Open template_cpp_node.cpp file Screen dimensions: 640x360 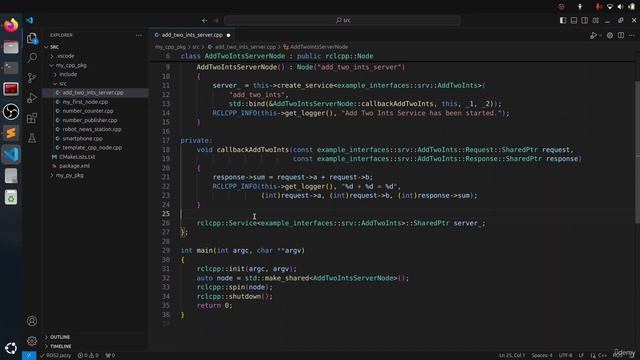click(92, 148)
